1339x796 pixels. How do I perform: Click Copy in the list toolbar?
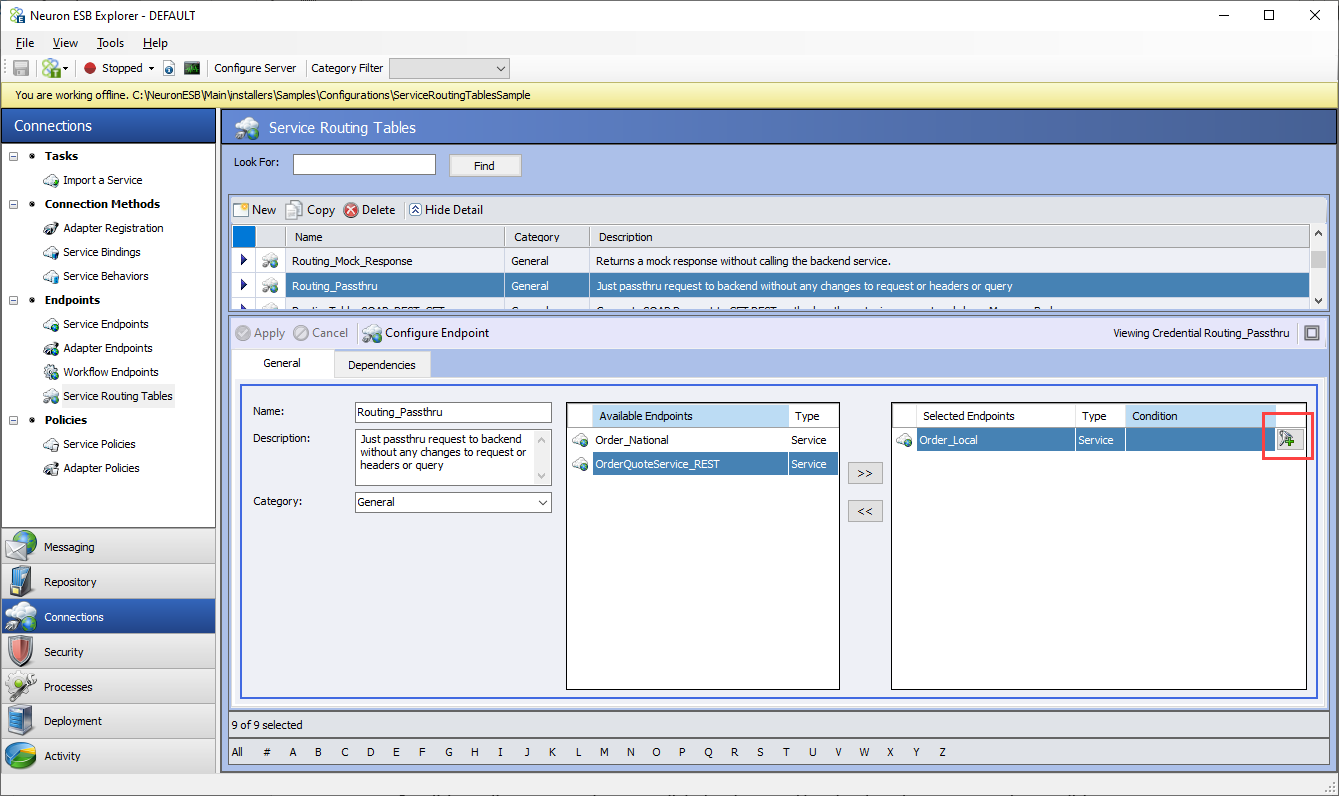311,210
